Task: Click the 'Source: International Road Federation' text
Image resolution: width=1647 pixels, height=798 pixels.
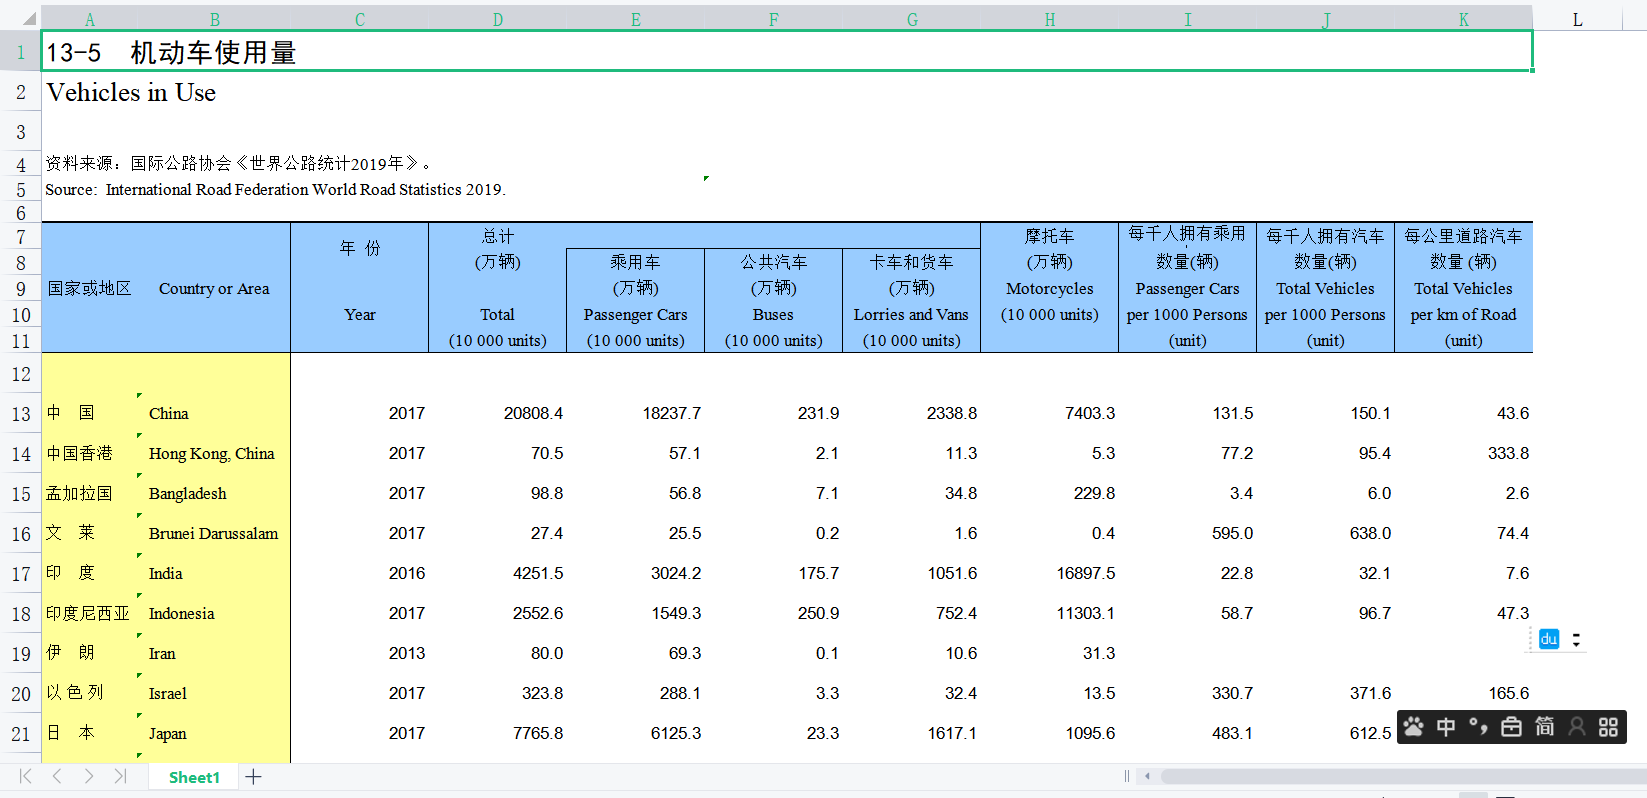Action: point(275,189)
